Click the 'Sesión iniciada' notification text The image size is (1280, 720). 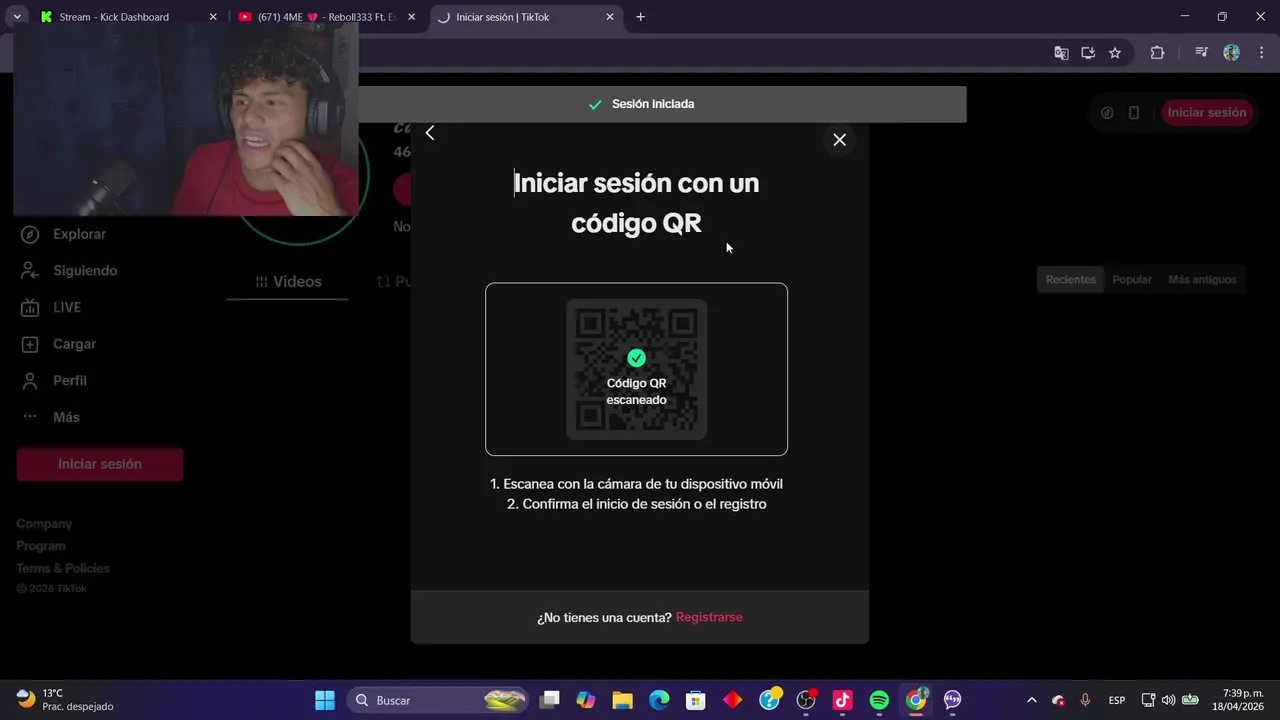tap(653, 104)
